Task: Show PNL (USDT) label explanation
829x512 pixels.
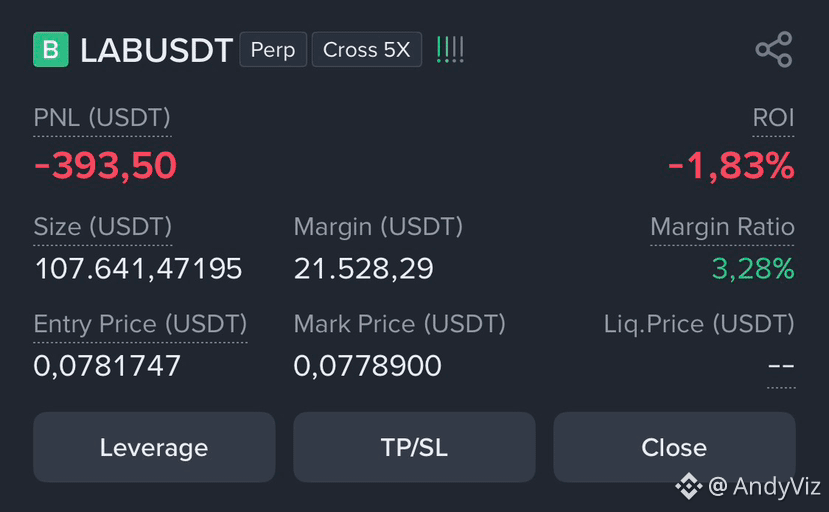Action: (x=102, y=117)
